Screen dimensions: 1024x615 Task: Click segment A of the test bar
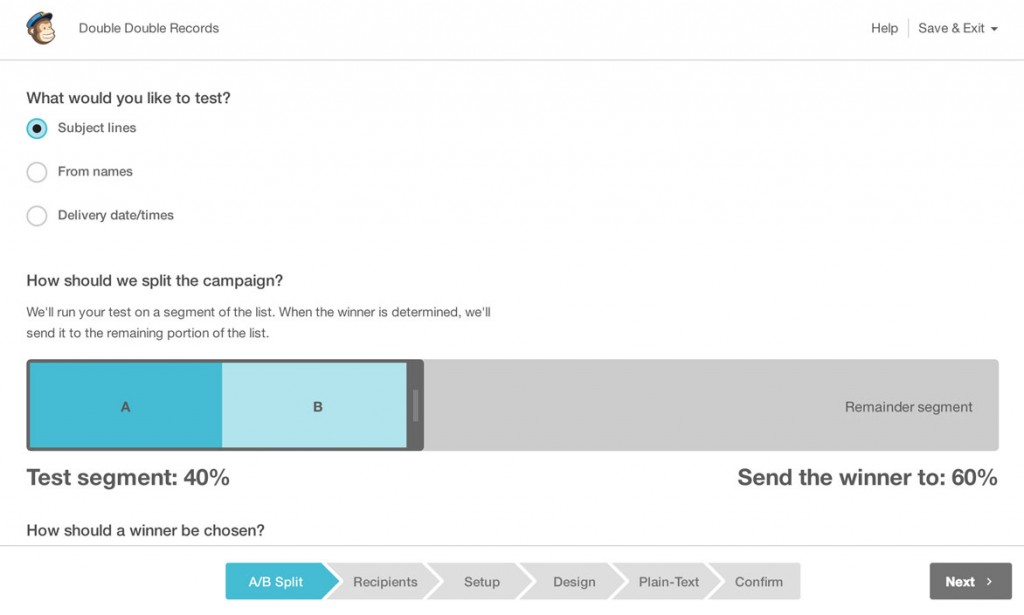[x=125, y=406]
